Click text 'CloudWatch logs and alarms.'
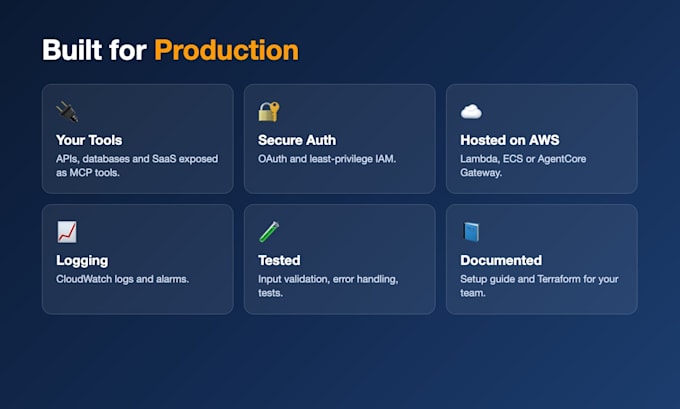The height and width of the screenshot is (409, 680). coord(122,279)
